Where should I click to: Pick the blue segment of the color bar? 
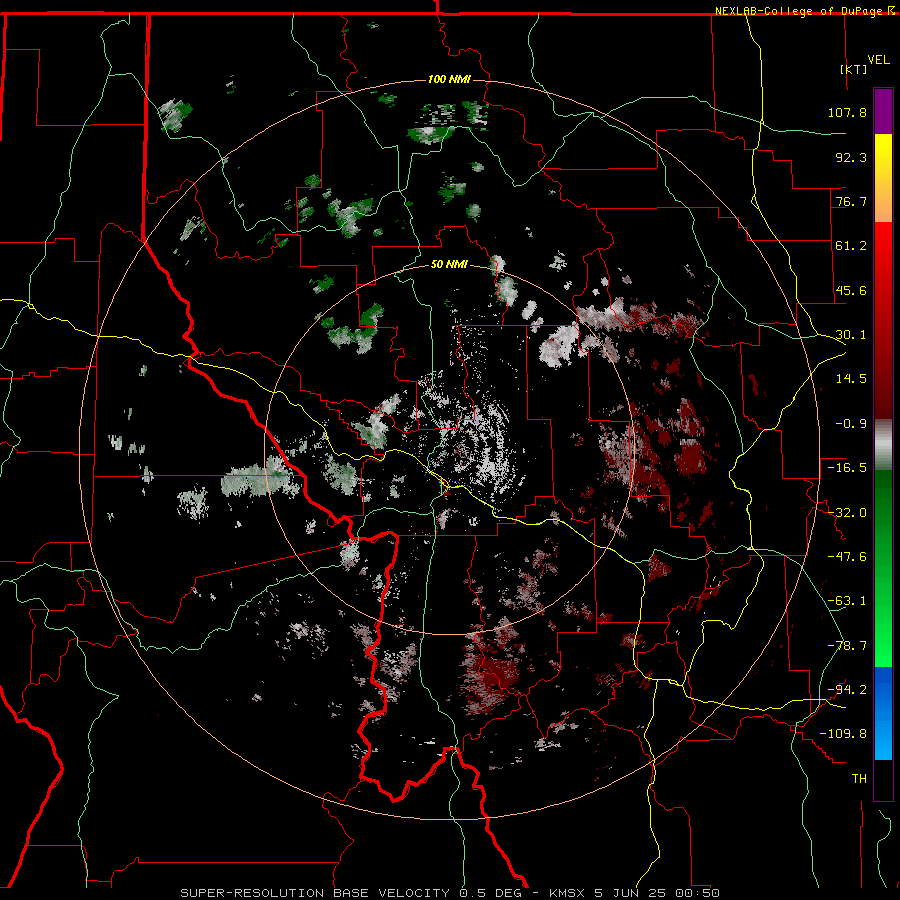[x=883, y=713]
